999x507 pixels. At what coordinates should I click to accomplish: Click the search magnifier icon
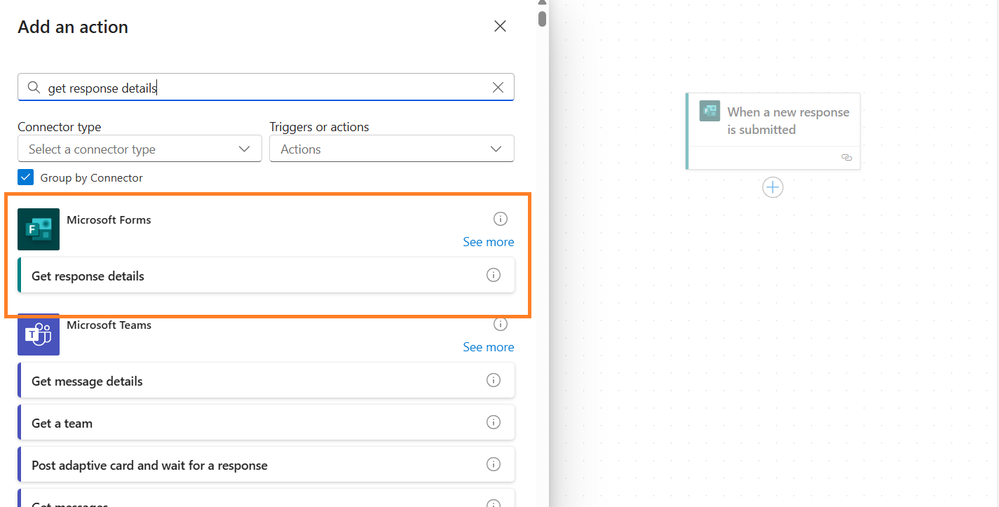34,87
